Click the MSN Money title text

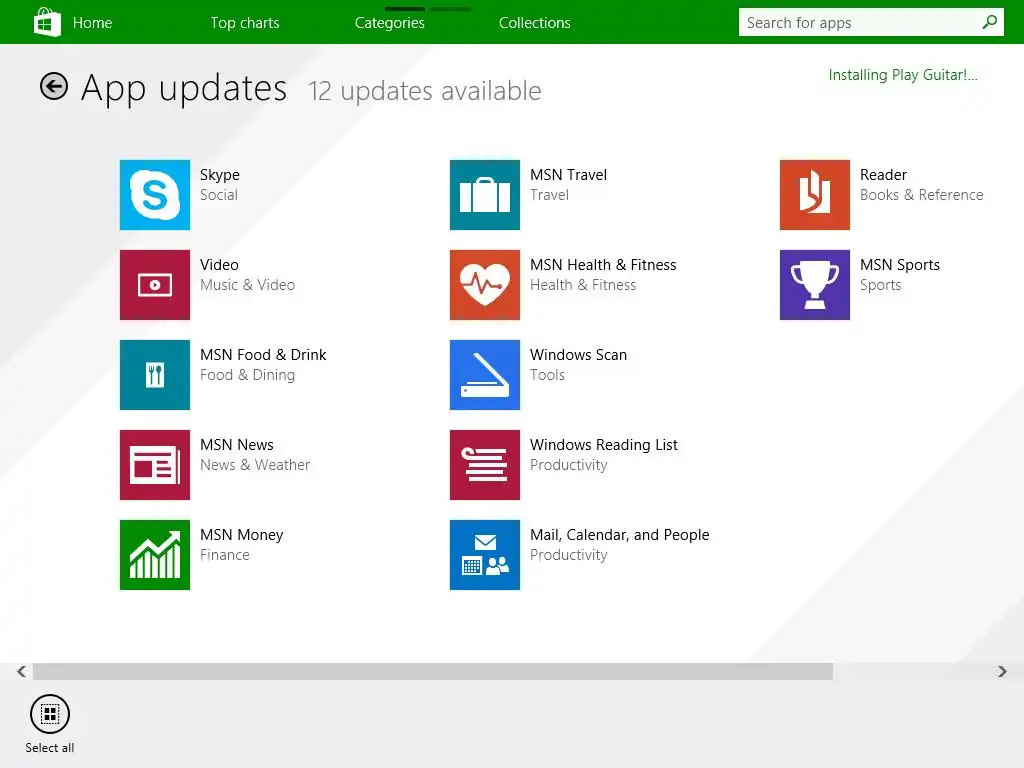(x=242, y=536)
